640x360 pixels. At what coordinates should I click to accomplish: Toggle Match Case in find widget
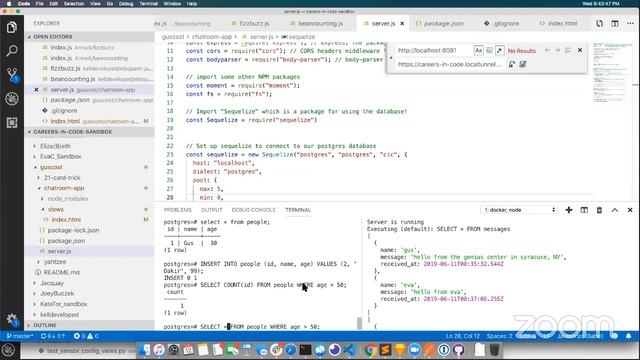[478, 50]
